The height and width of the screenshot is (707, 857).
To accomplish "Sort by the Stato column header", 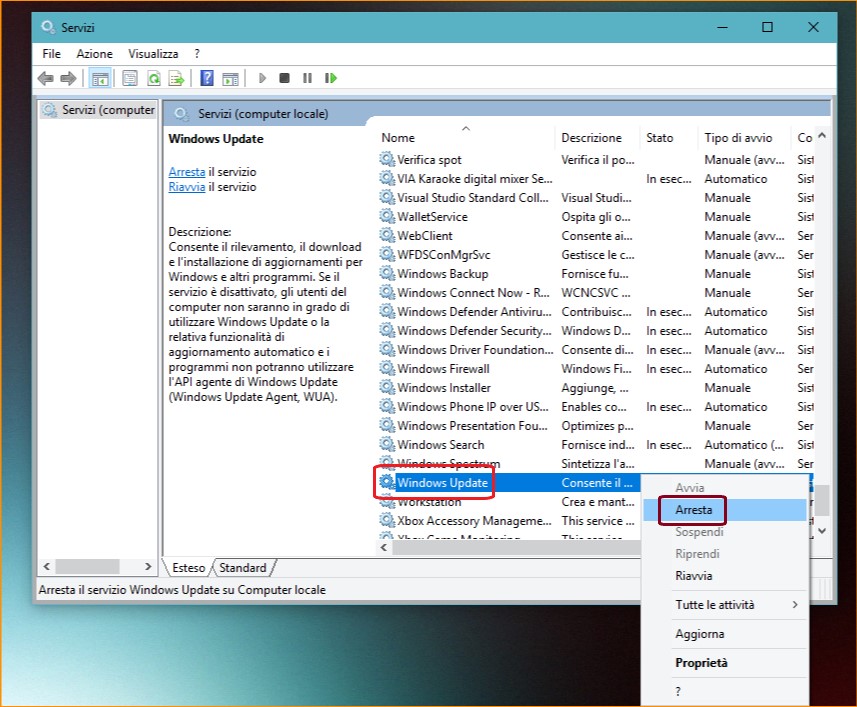I will [668, 138].
